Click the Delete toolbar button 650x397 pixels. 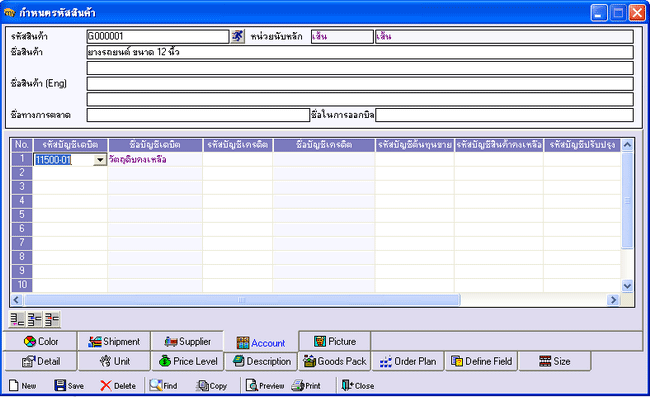tap(118, 385)
